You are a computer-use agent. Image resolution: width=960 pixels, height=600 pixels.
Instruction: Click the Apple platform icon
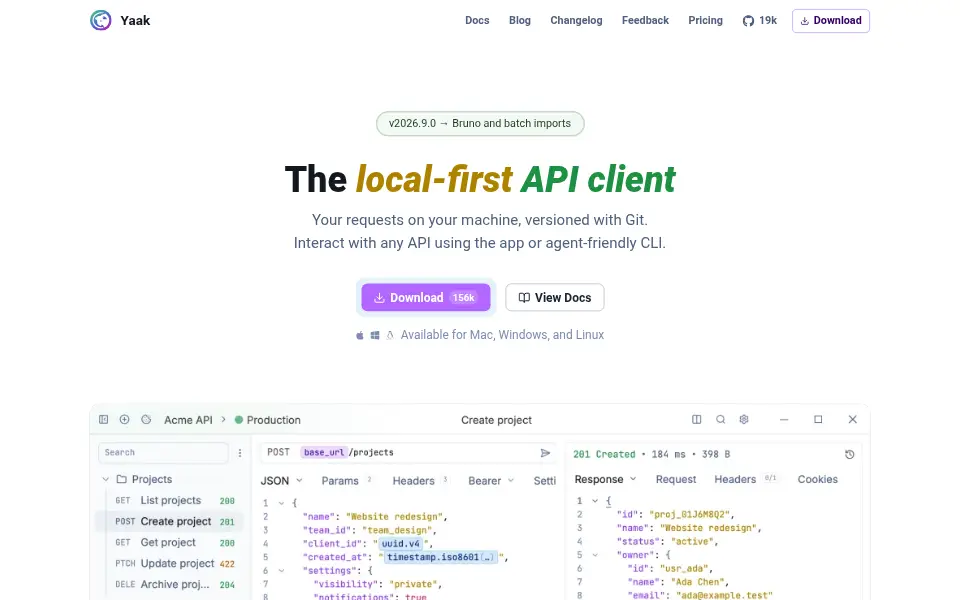click(x=360, y=335)
